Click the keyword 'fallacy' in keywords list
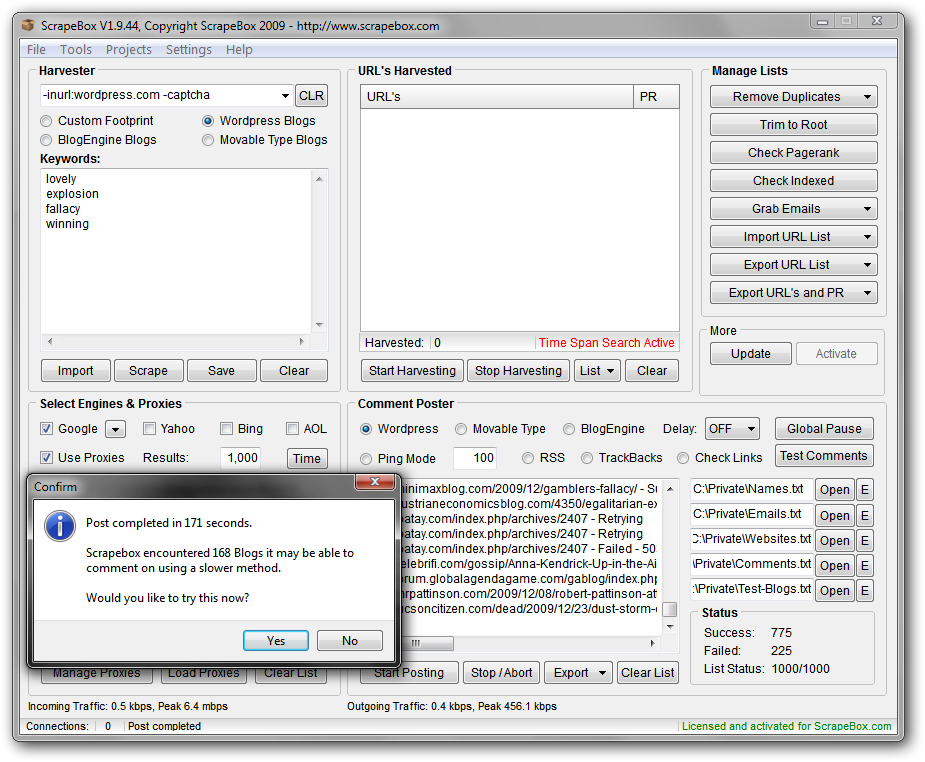This screenshot has width=925, height=762. [63, 209]
